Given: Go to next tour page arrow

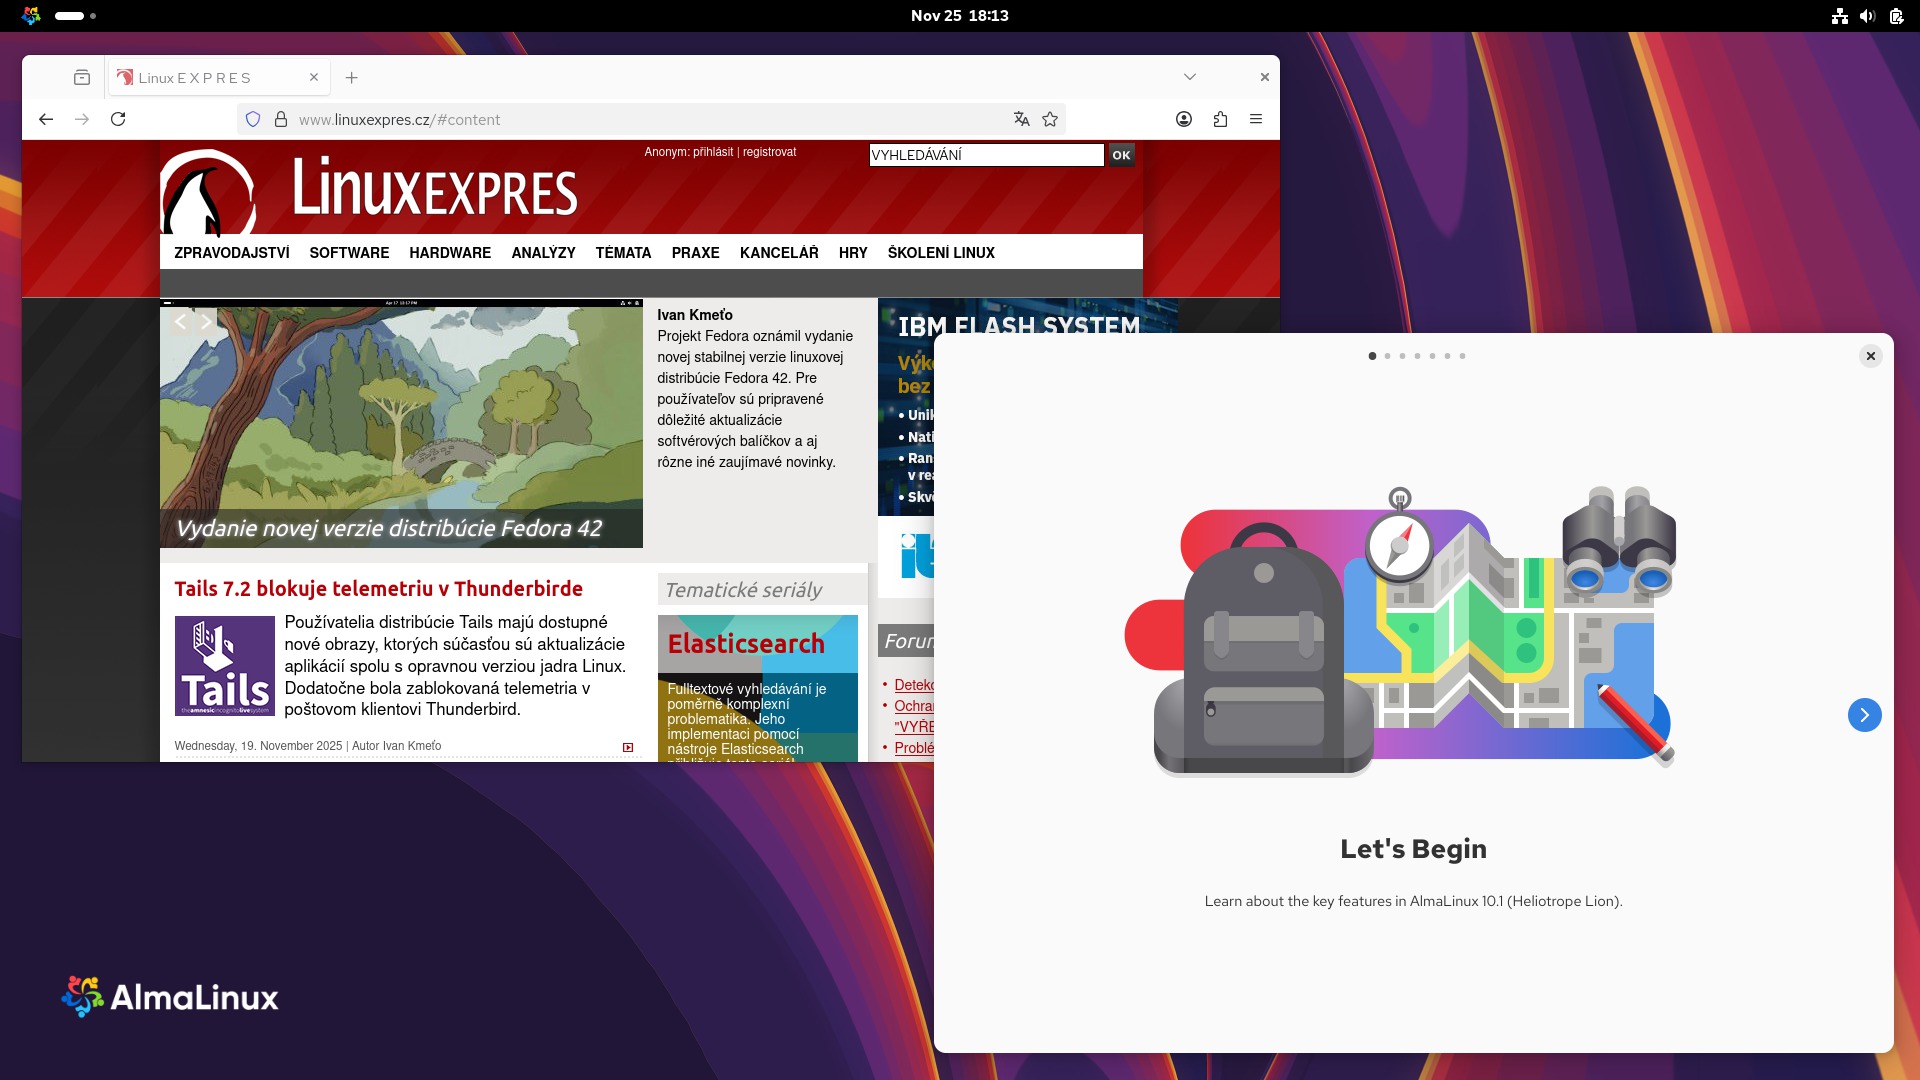Looking at the screenshot, I should point(1864,715).
